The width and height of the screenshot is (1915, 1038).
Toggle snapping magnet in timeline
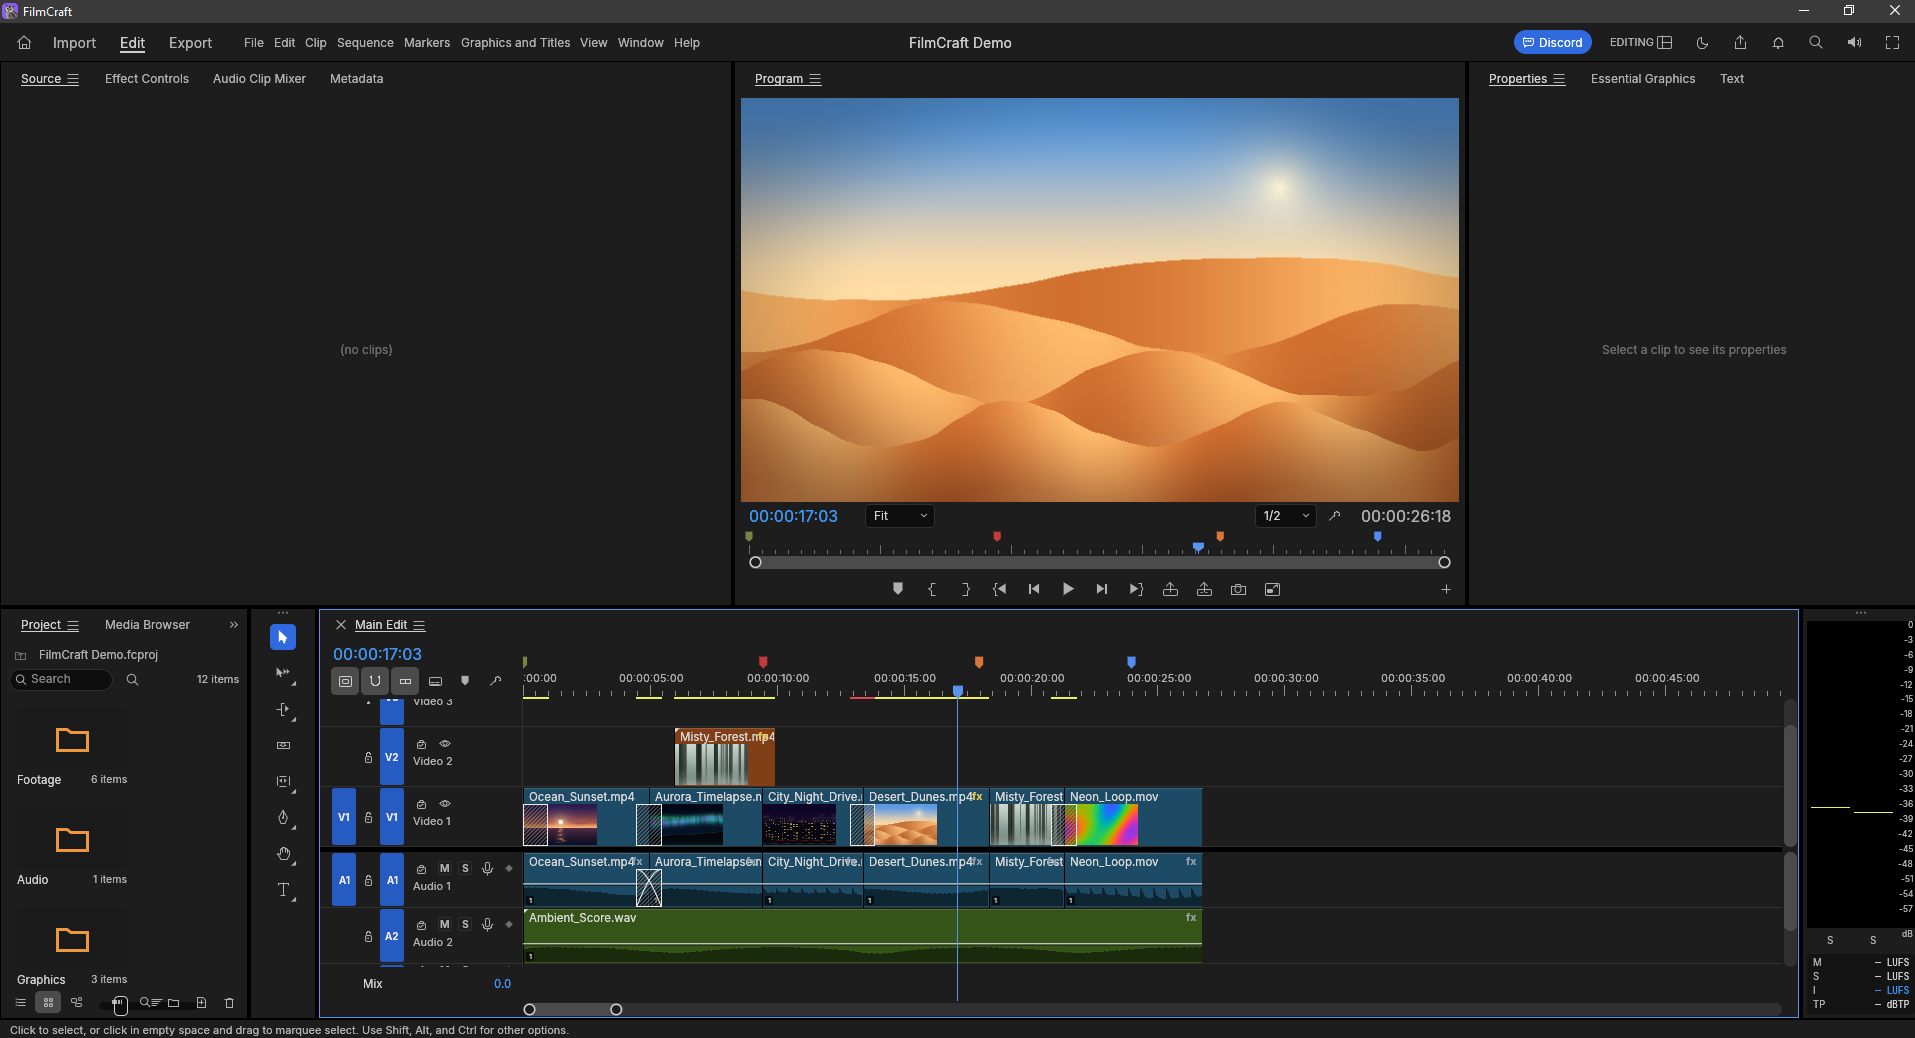[375, 681]
